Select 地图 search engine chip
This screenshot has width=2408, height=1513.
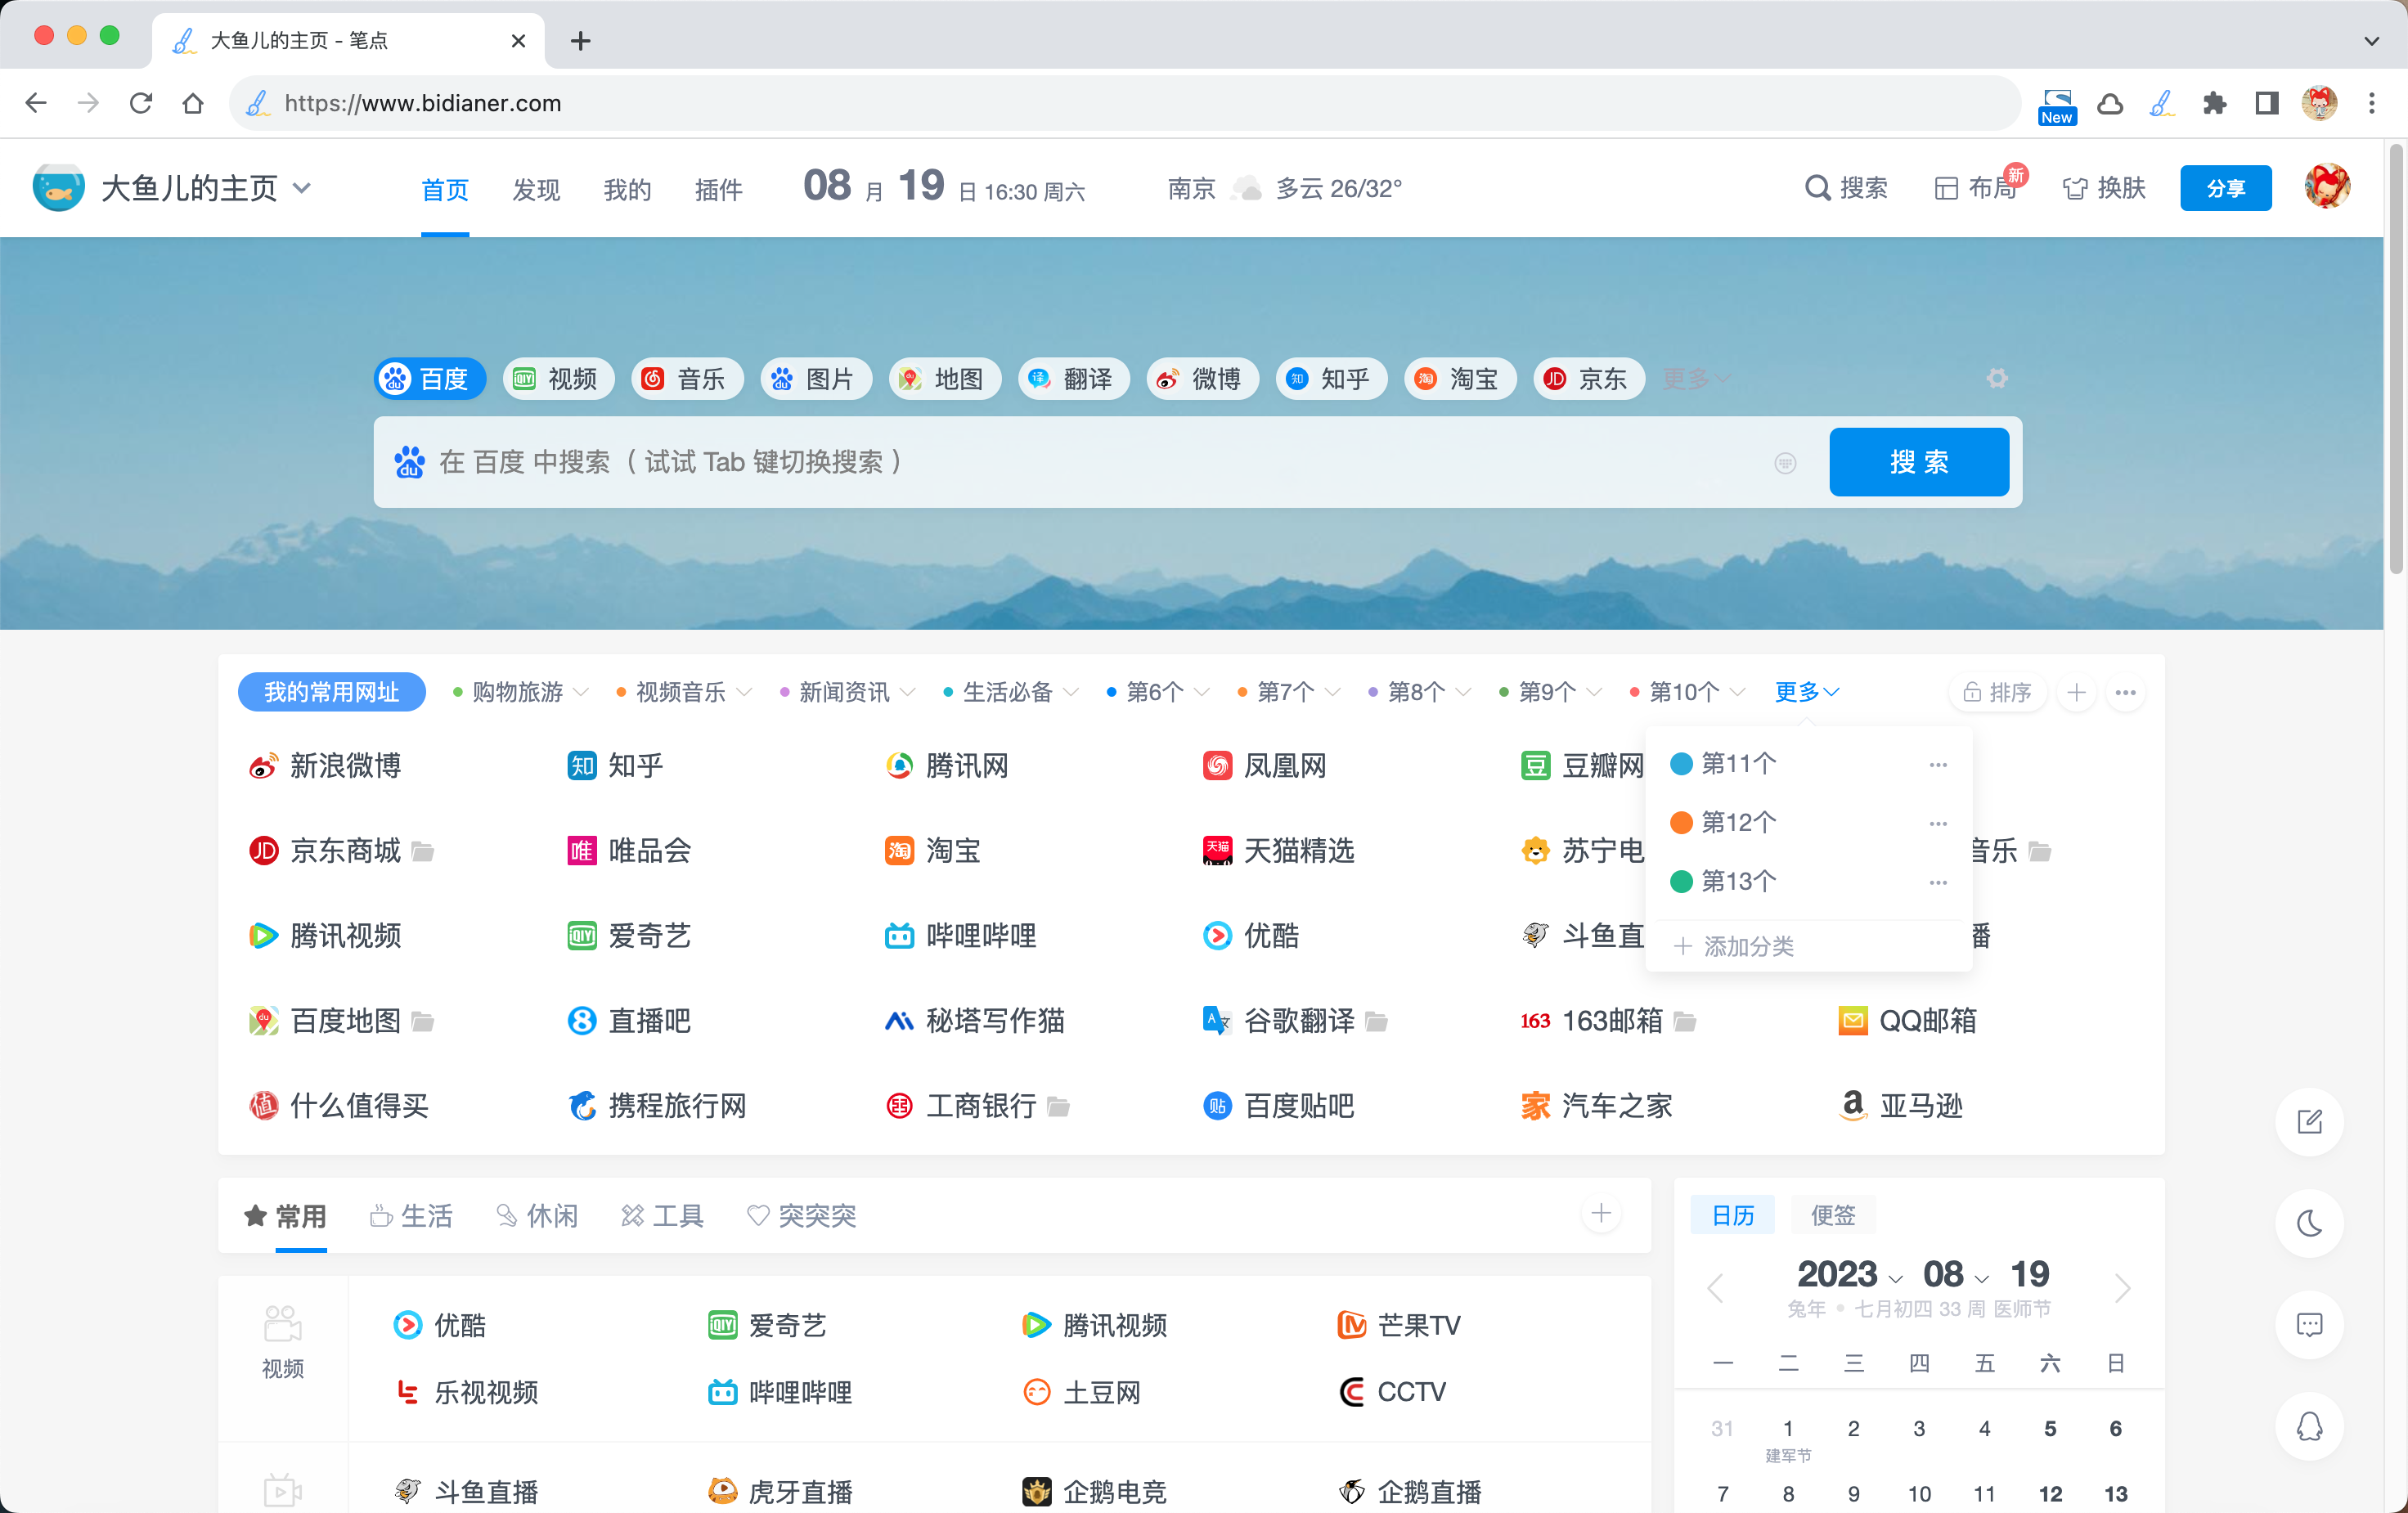pyautogui.click(x=945, y=379)
